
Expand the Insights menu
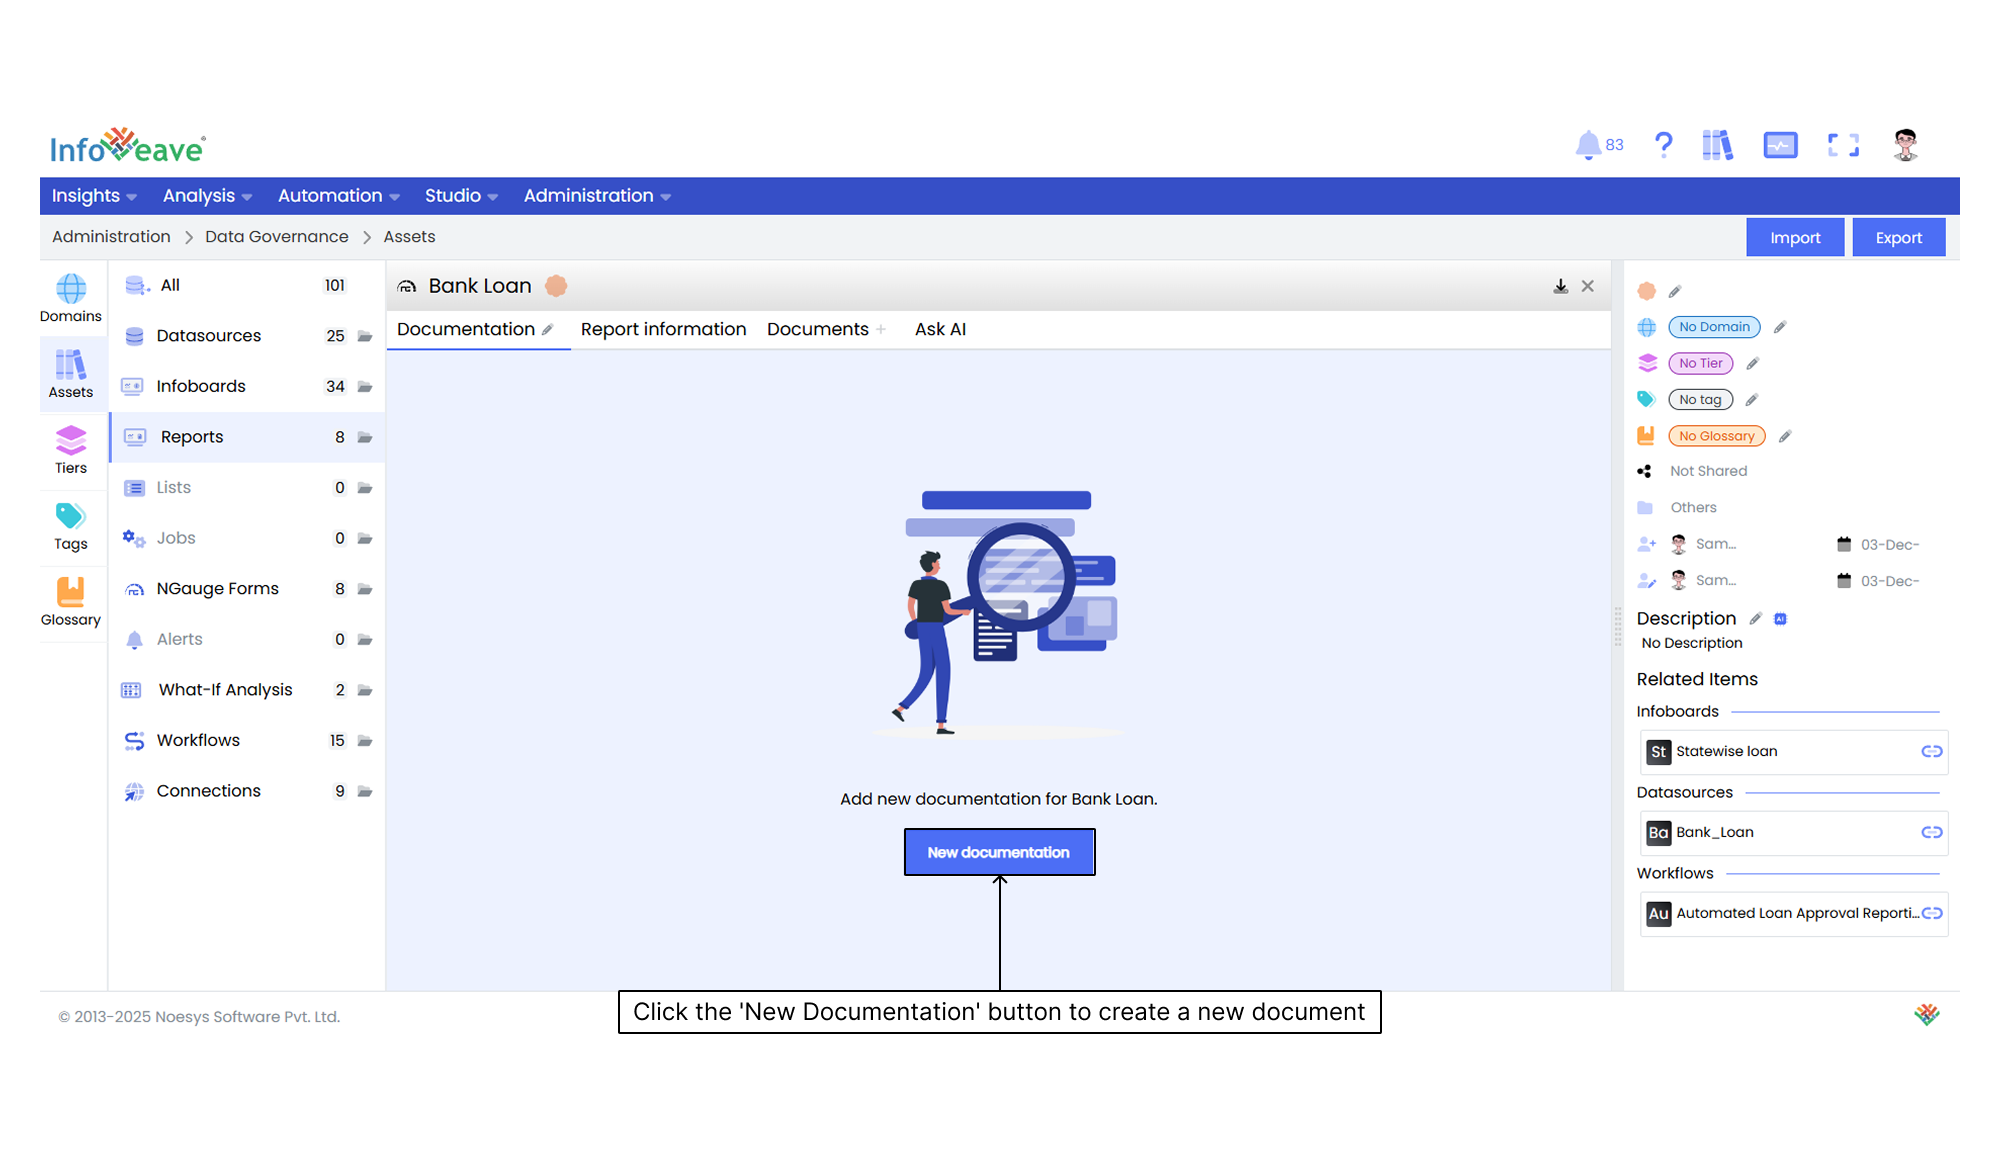point(94,196)
